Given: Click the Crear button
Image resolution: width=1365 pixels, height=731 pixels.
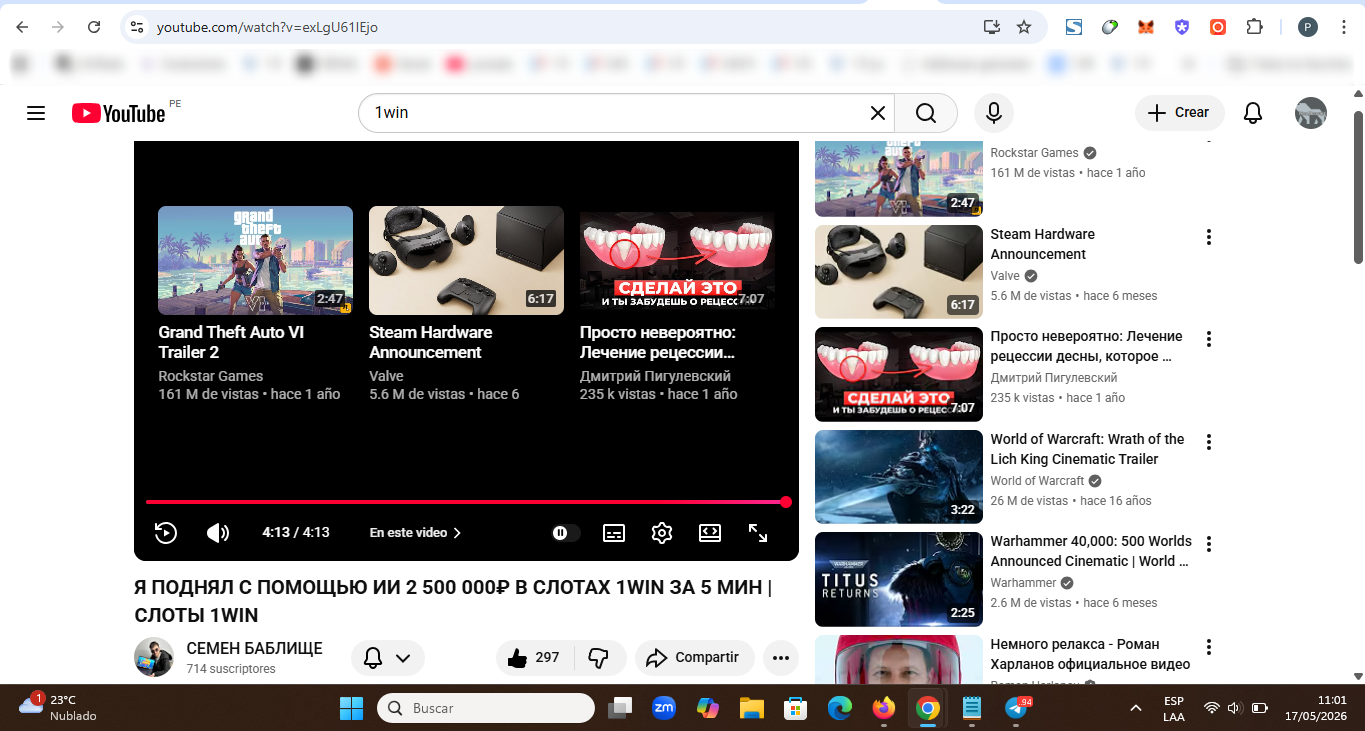Looking at the screenshot, I should [x=1180, y=113].
